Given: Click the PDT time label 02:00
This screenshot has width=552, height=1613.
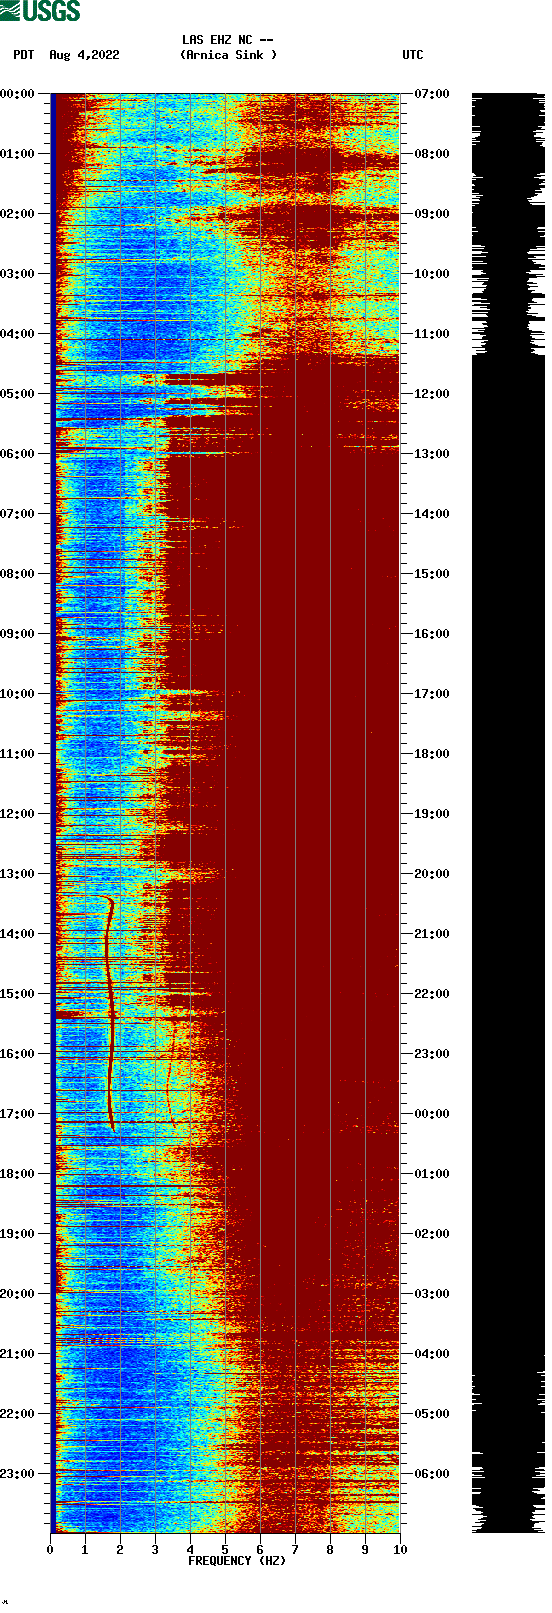Looking at the screenshot, I should (x=17, y=213).
